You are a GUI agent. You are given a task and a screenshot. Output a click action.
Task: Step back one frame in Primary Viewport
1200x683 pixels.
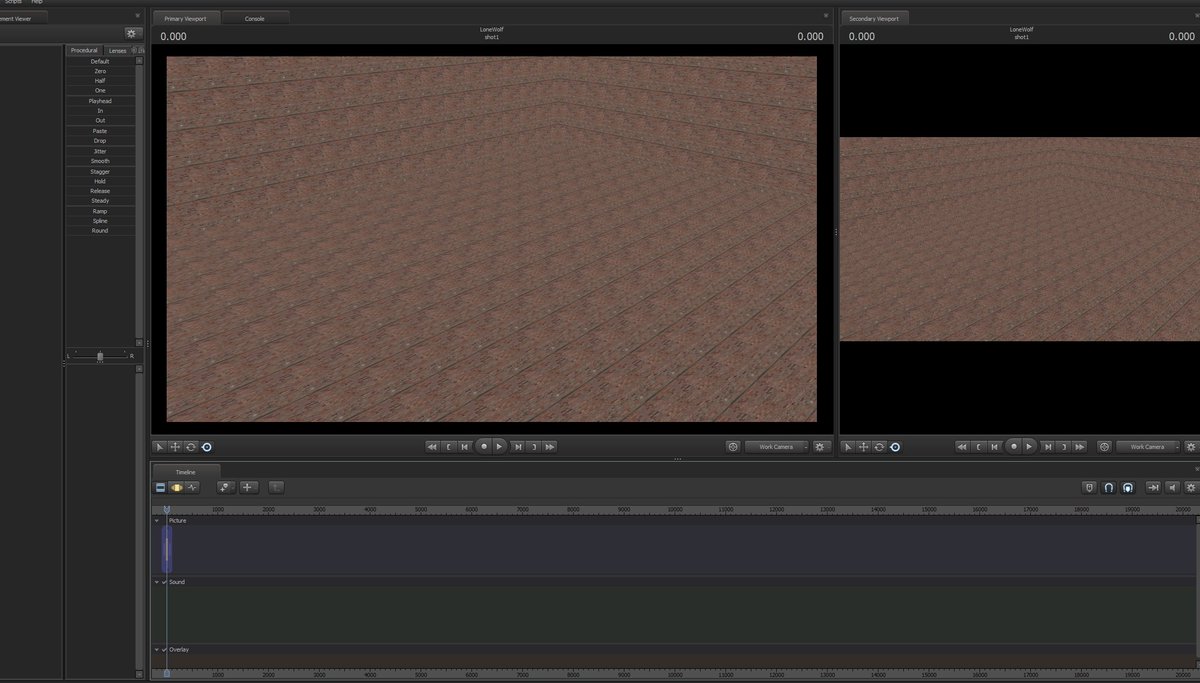pos(465,447)
